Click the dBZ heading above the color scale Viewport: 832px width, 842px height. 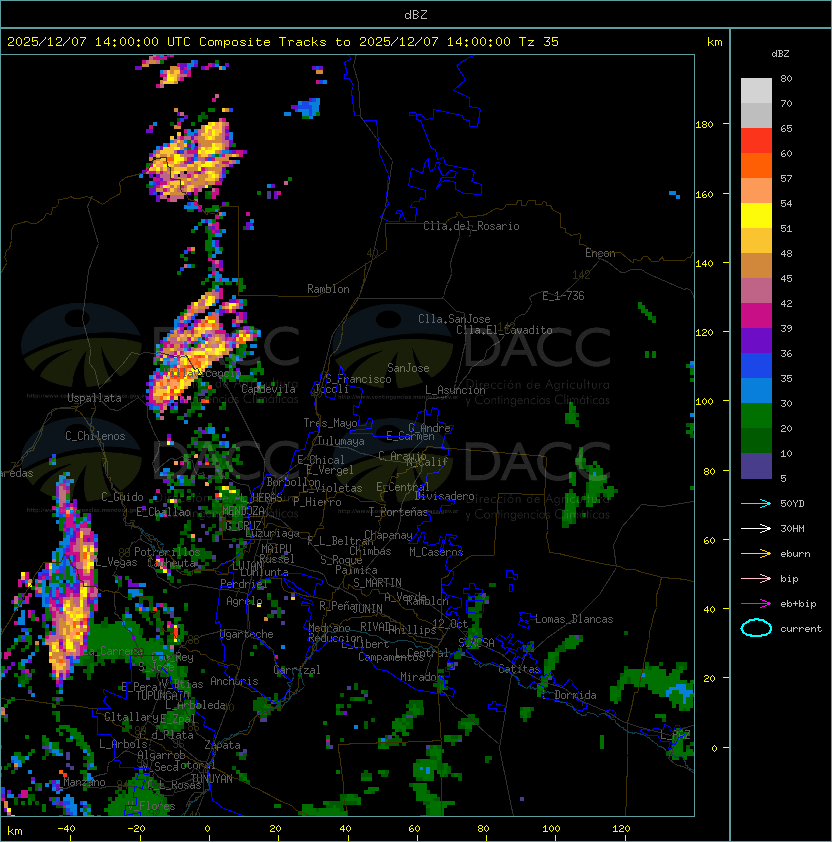pos(780,54)
